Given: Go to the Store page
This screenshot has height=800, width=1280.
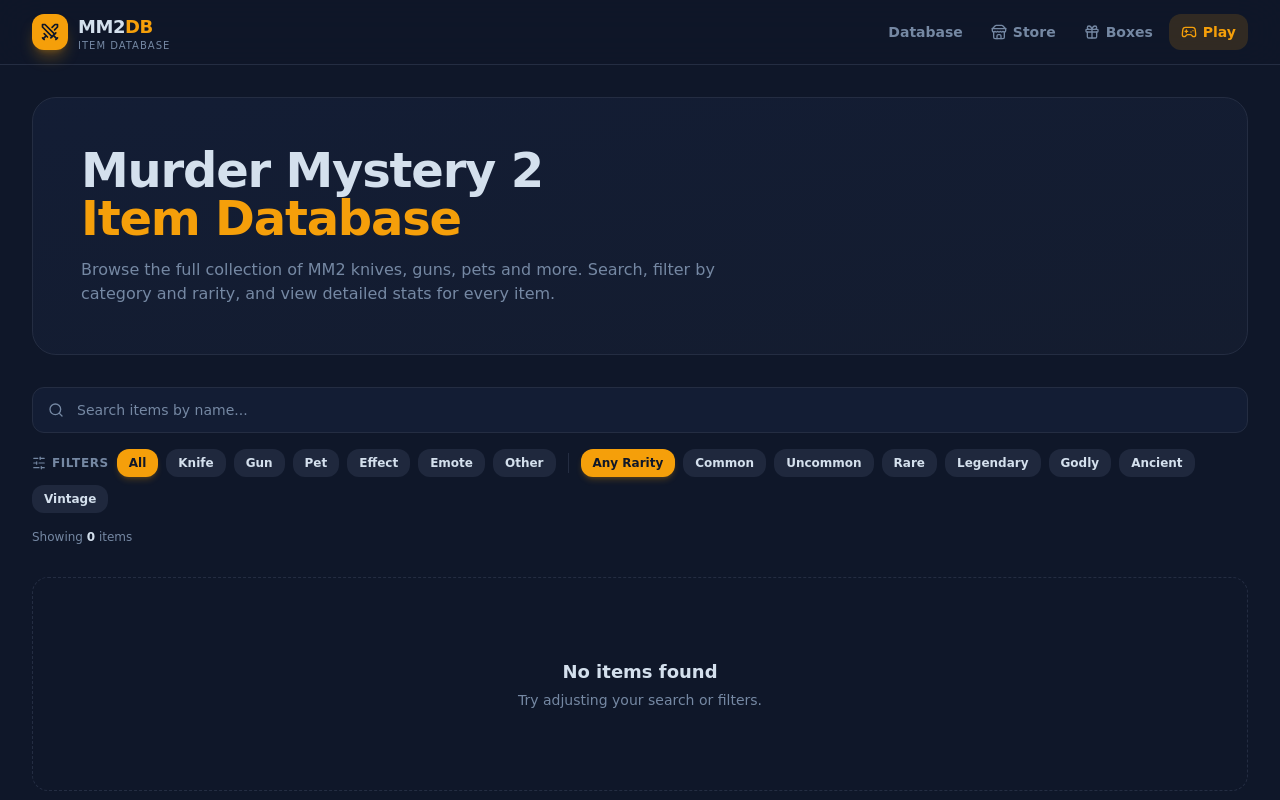Looking at the screenshot, I should click(x=1023, y=32).
